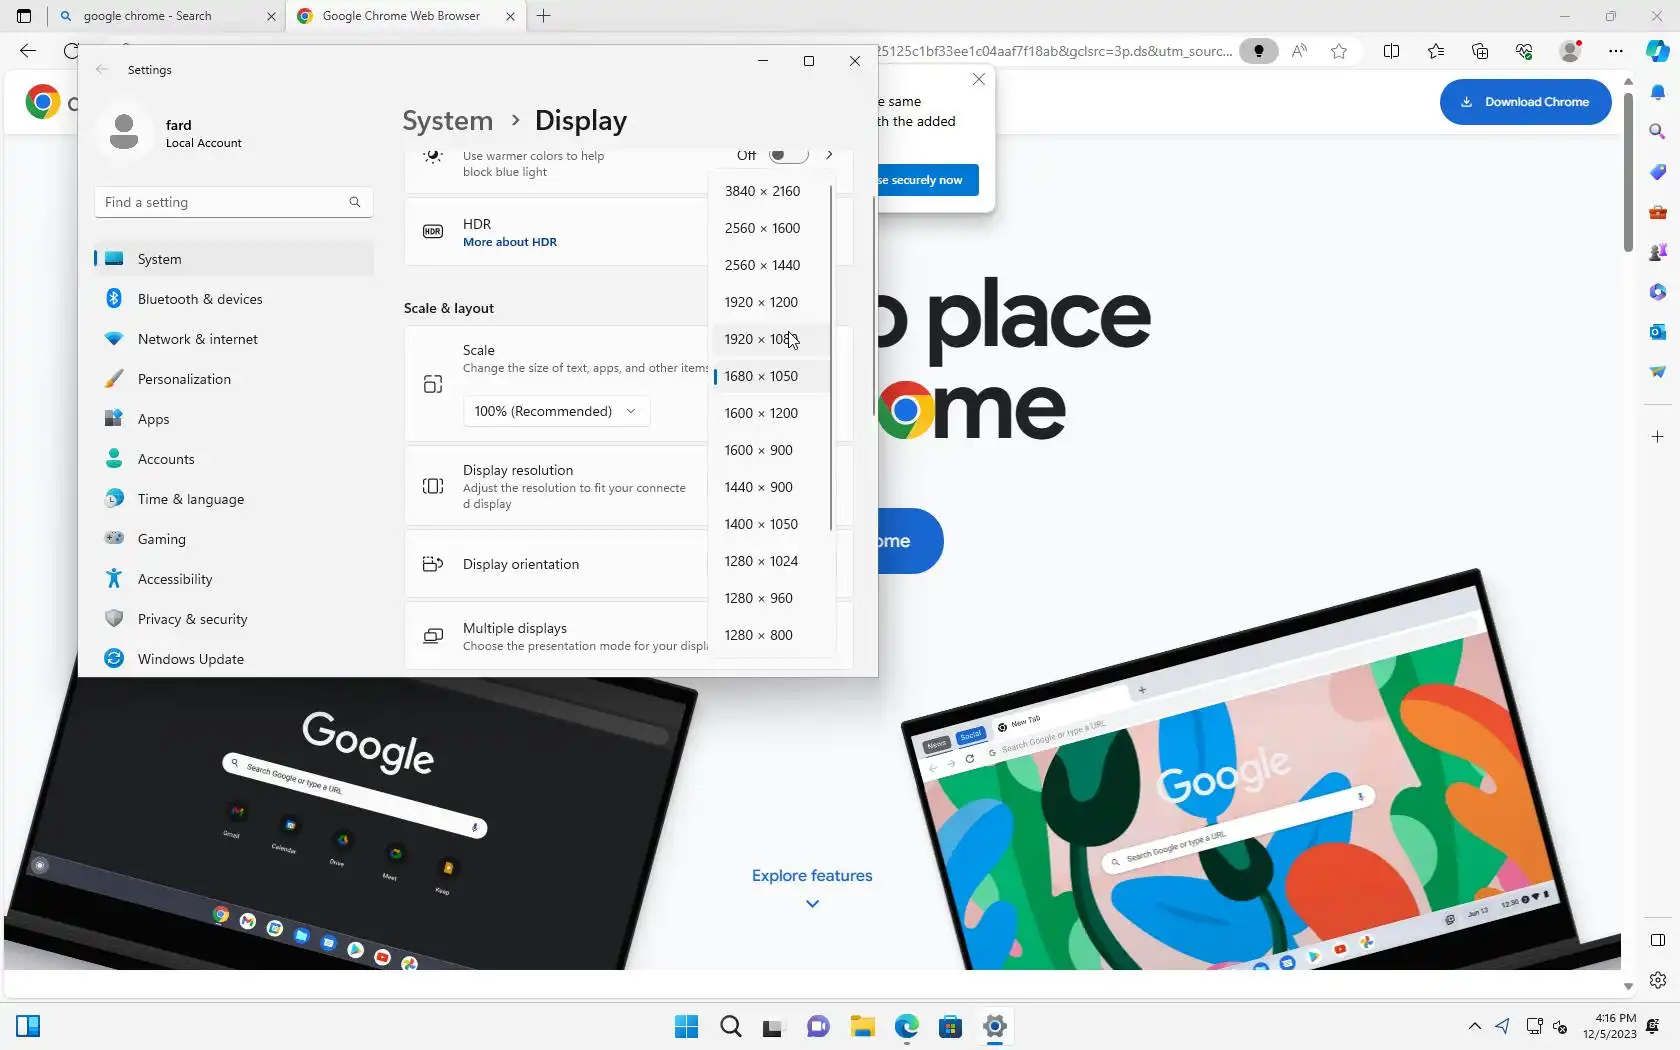Open the 100% (Recommended) scale dropdown
1680x1050 pixels.
[x=556, y=411]
